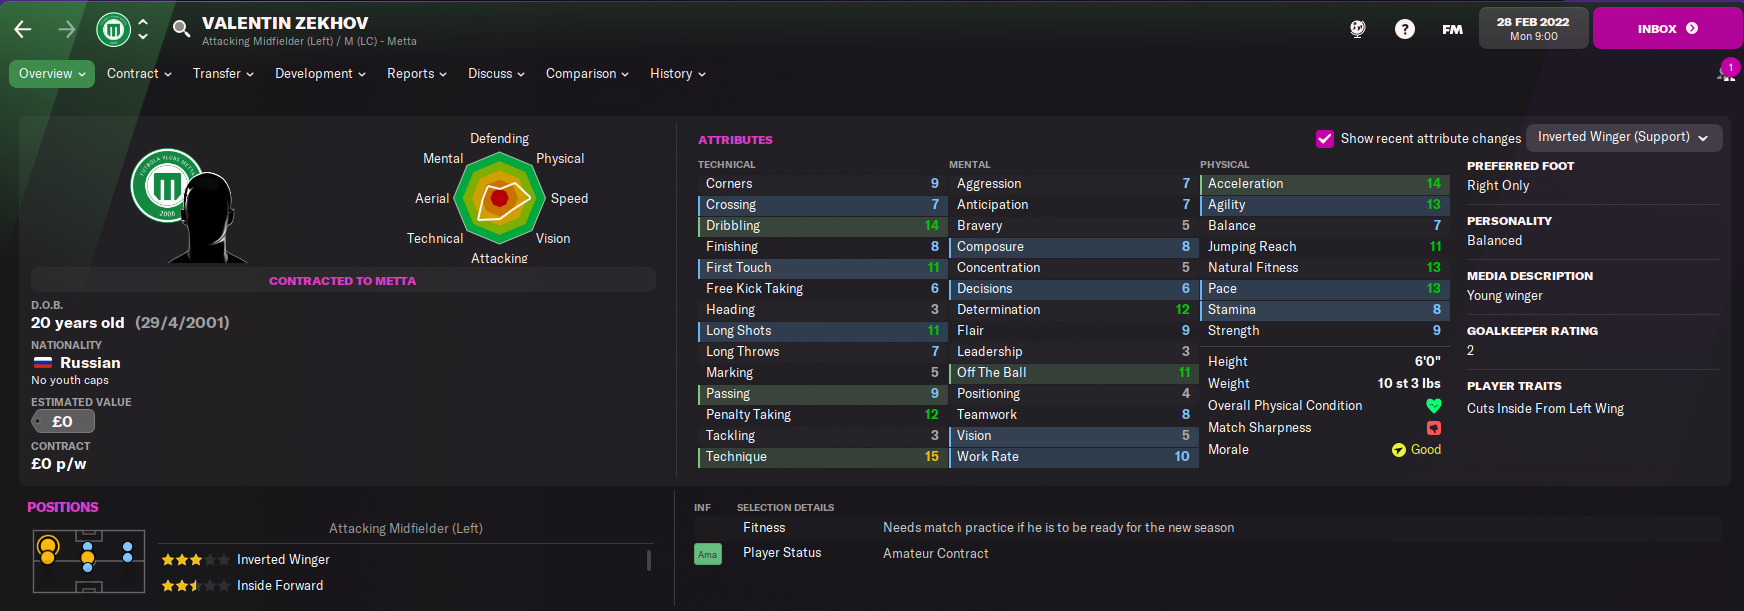Expand the Development menu
The width and height of the screenshot is (1744, 611).
point(320,74)
